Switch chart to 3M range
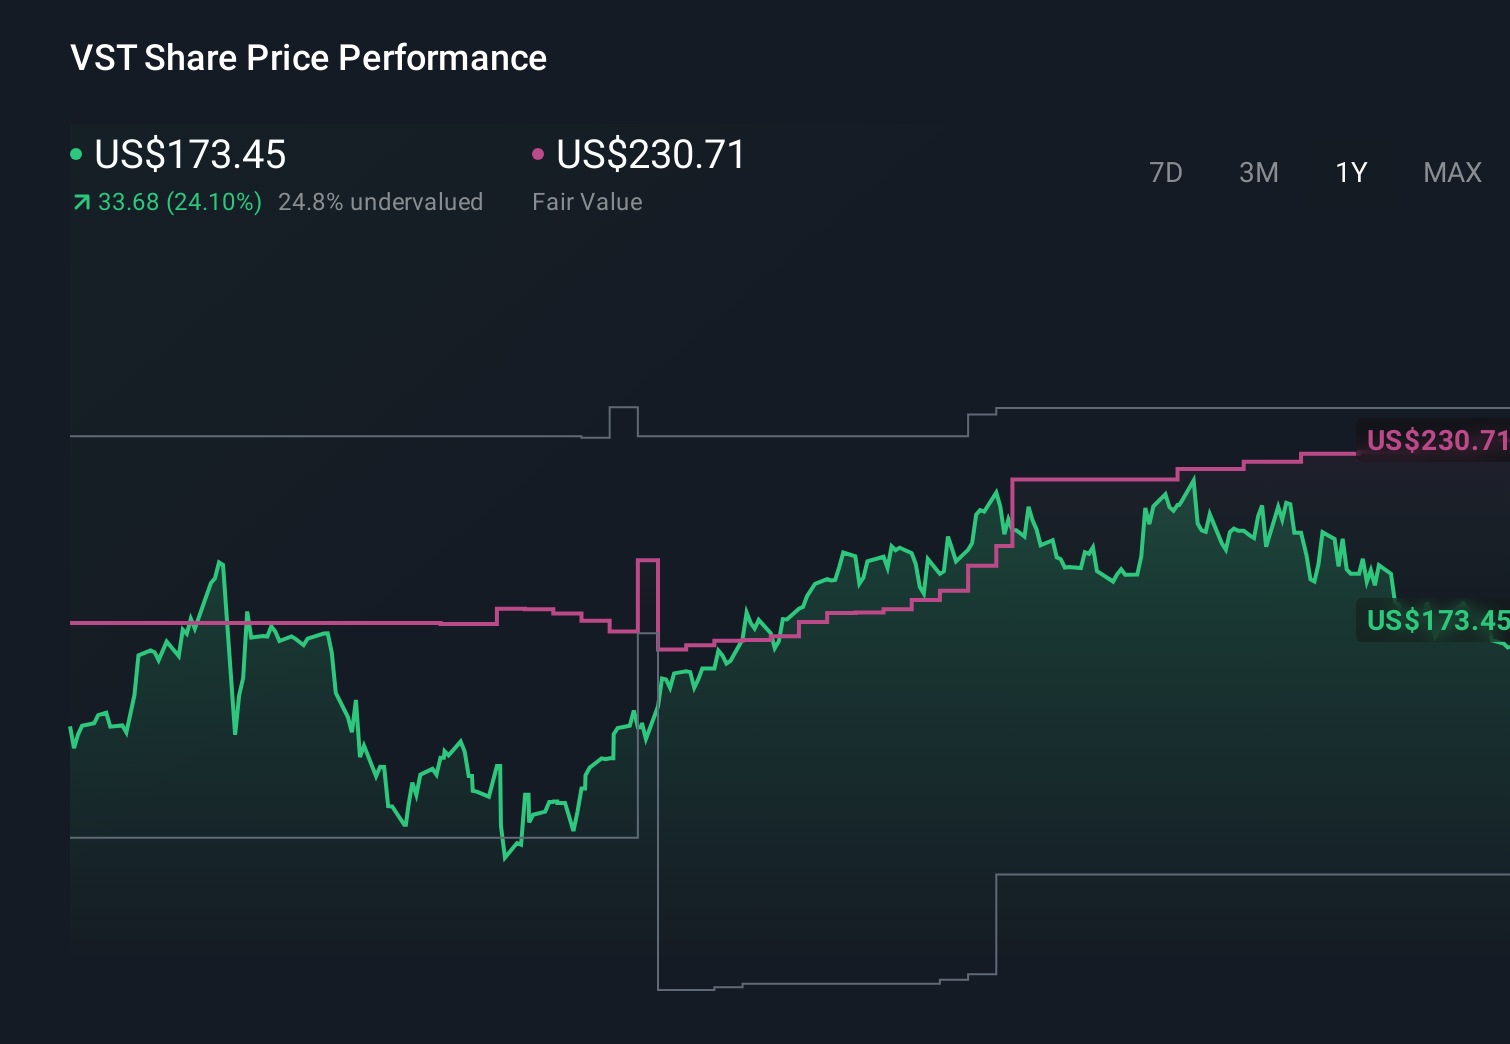 coord(1258,173)
